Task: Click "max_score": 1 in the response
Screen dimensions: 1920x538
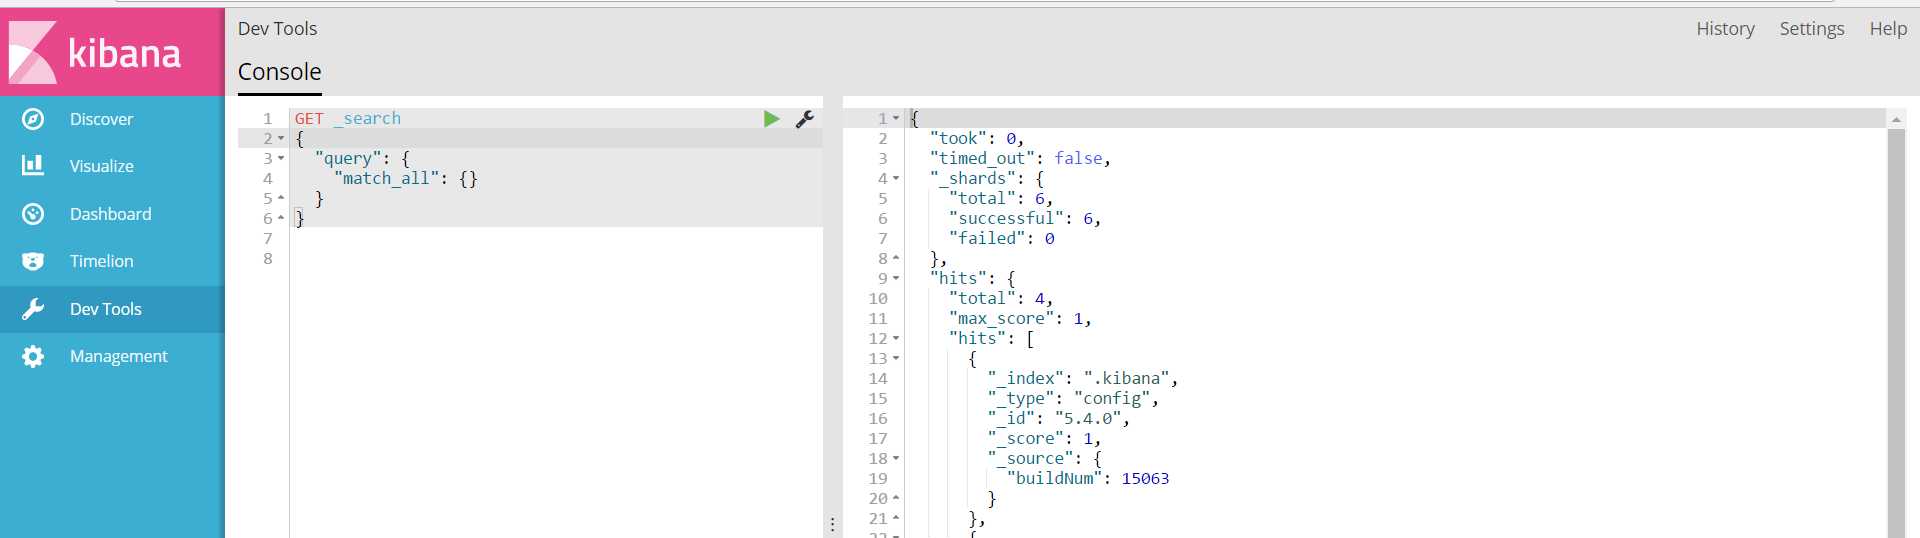Action: pyautogui.click(x=1020, y=318)
